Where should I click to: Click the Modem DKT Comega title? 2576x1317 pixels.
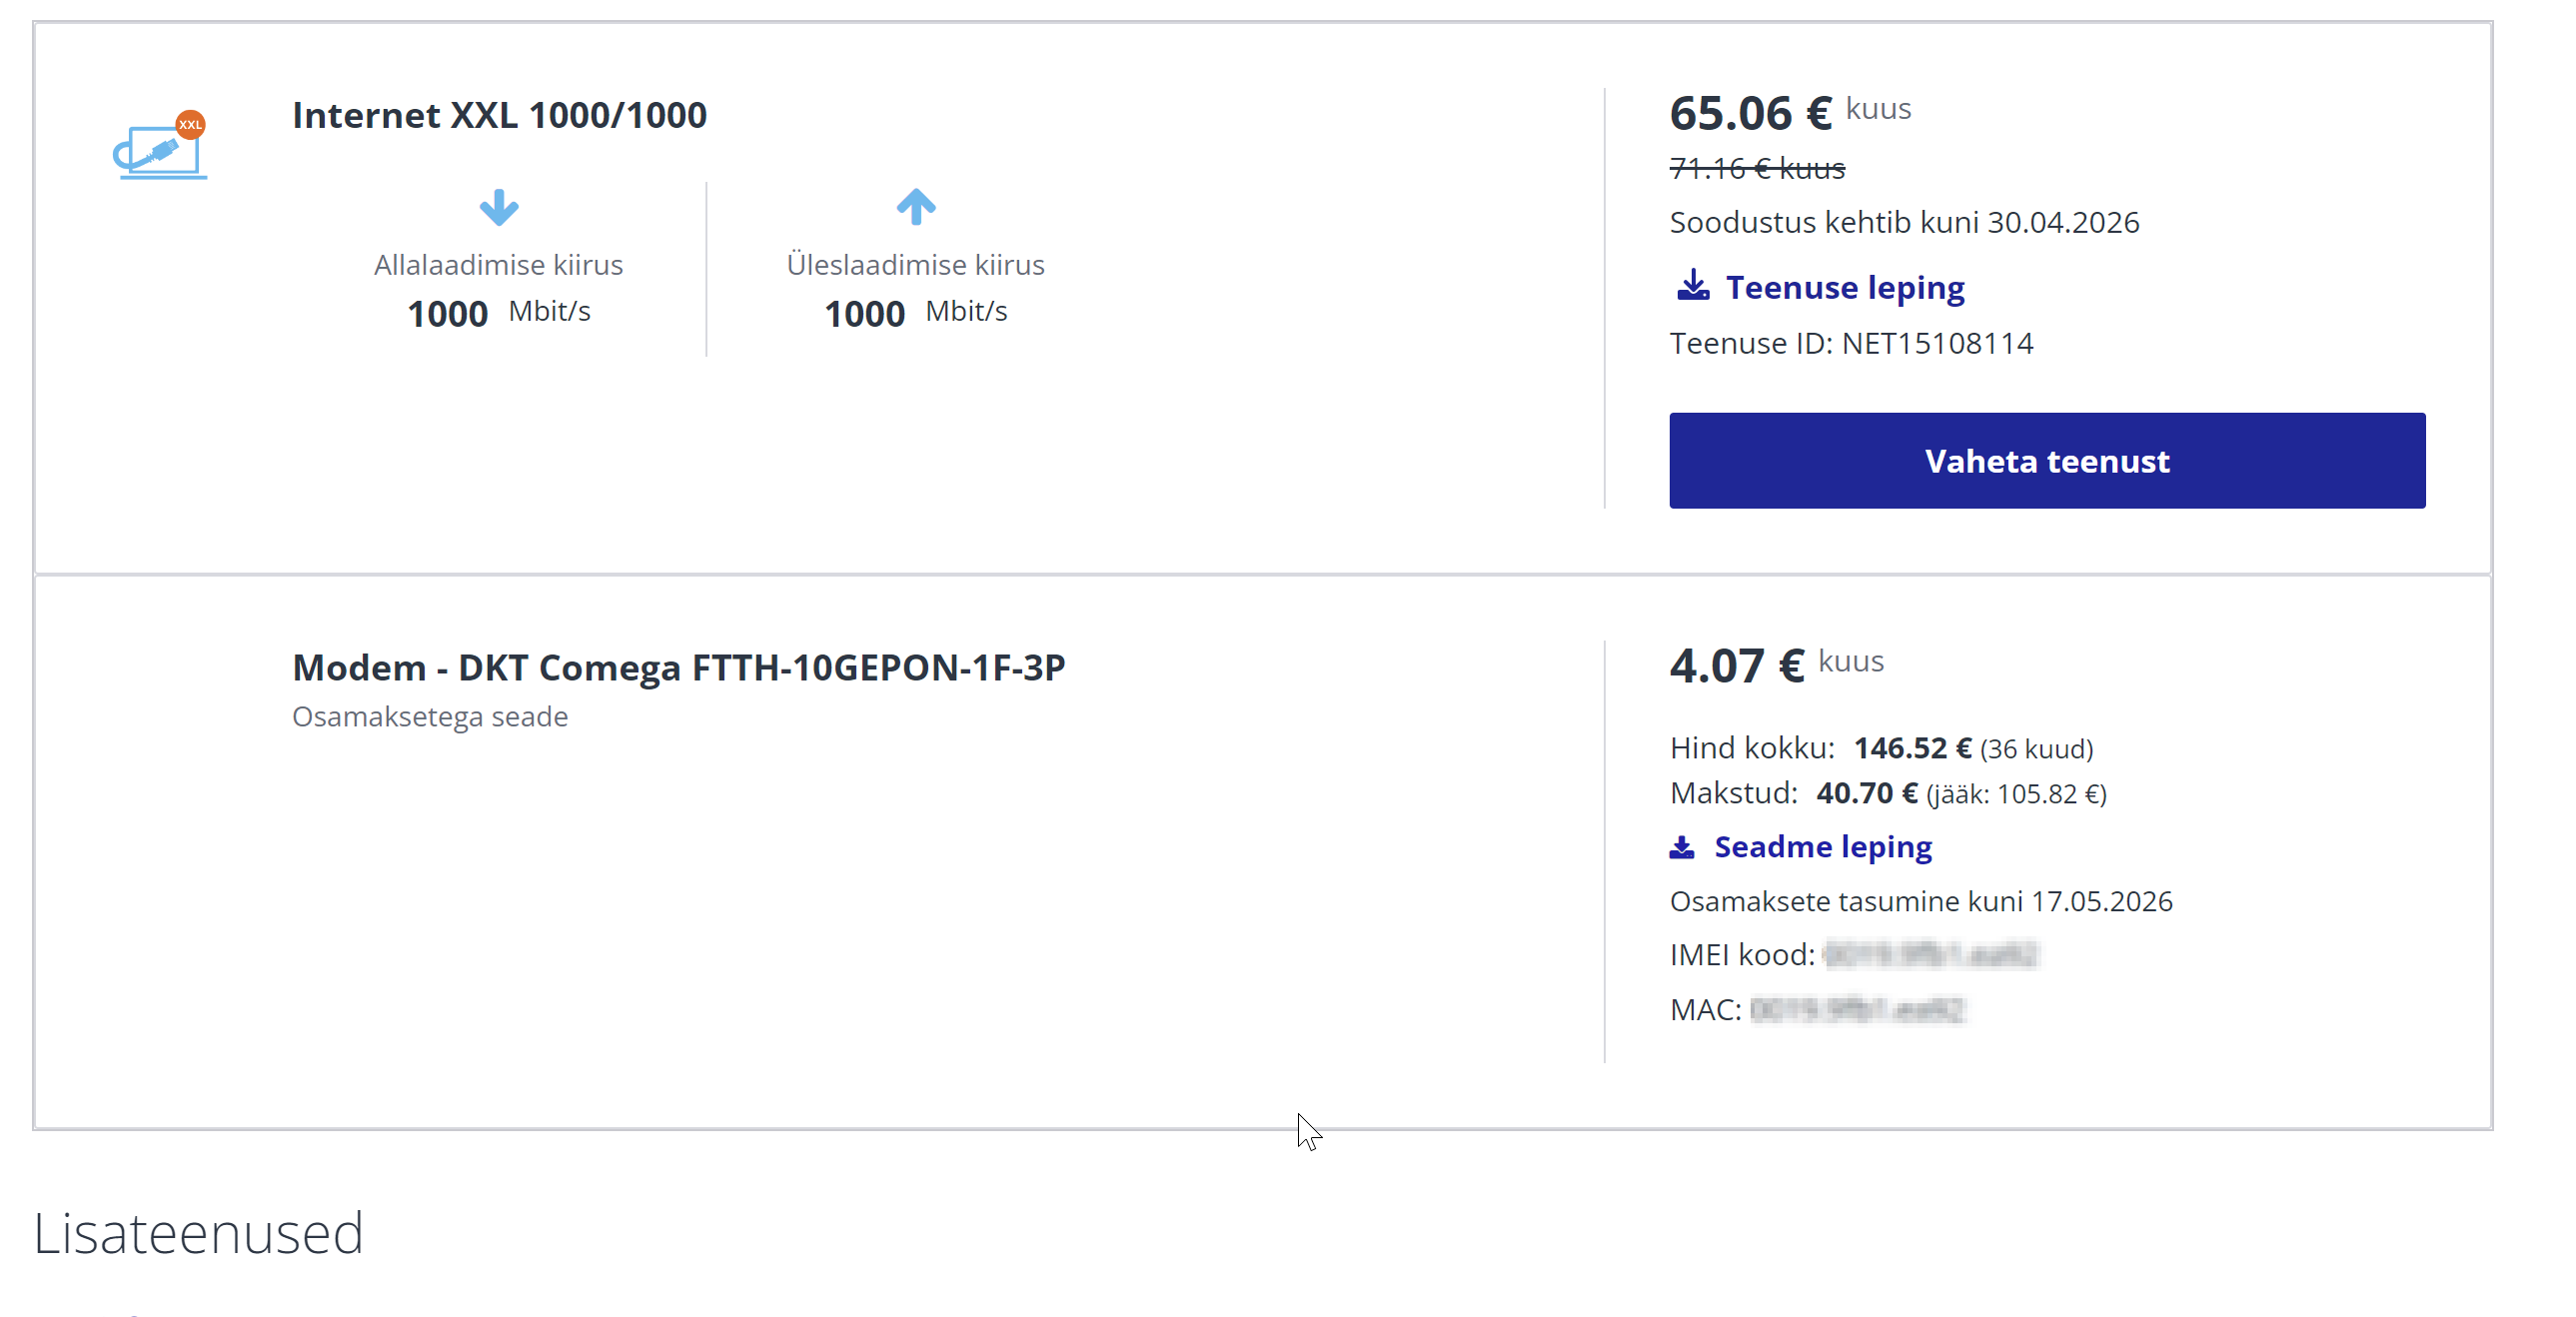point(679,667)
